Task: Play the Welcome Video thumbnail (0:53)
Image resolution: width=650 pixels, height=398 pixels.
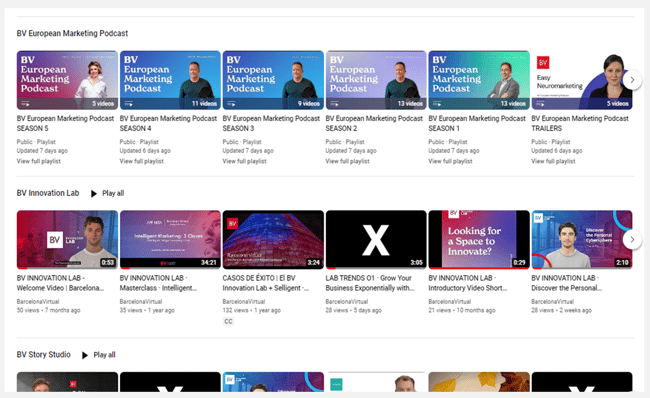Action: click(67, 240)
